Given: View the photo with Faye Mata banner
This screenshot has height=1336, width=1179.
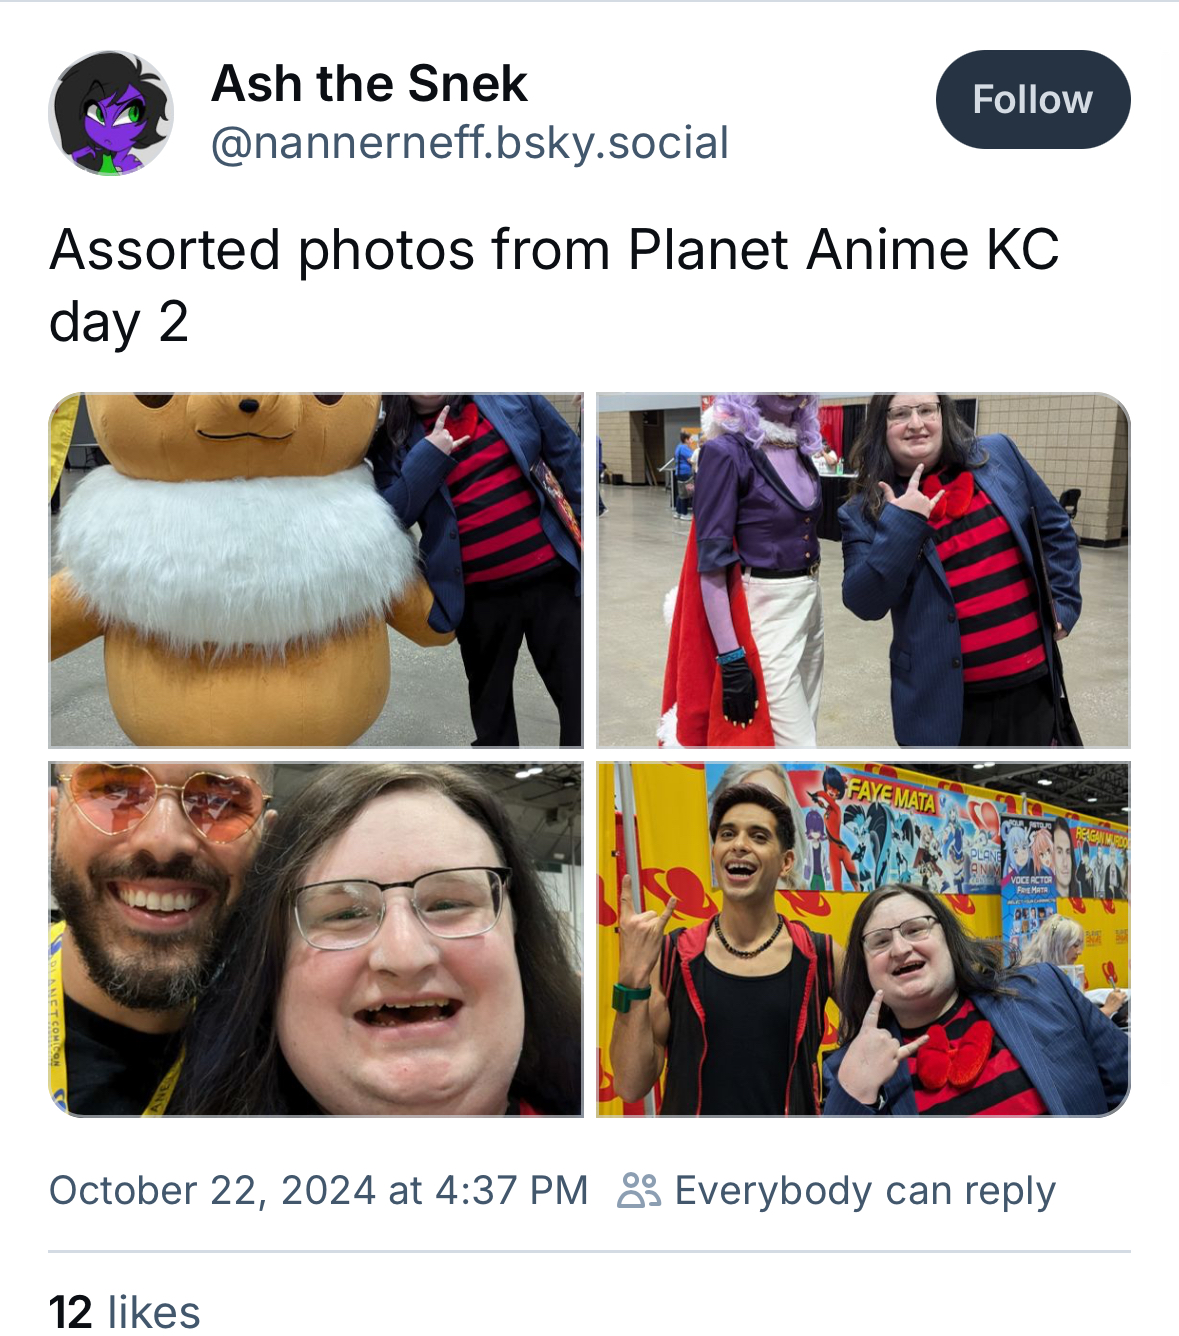Looking at the screenshot, I should pos(863,939).
